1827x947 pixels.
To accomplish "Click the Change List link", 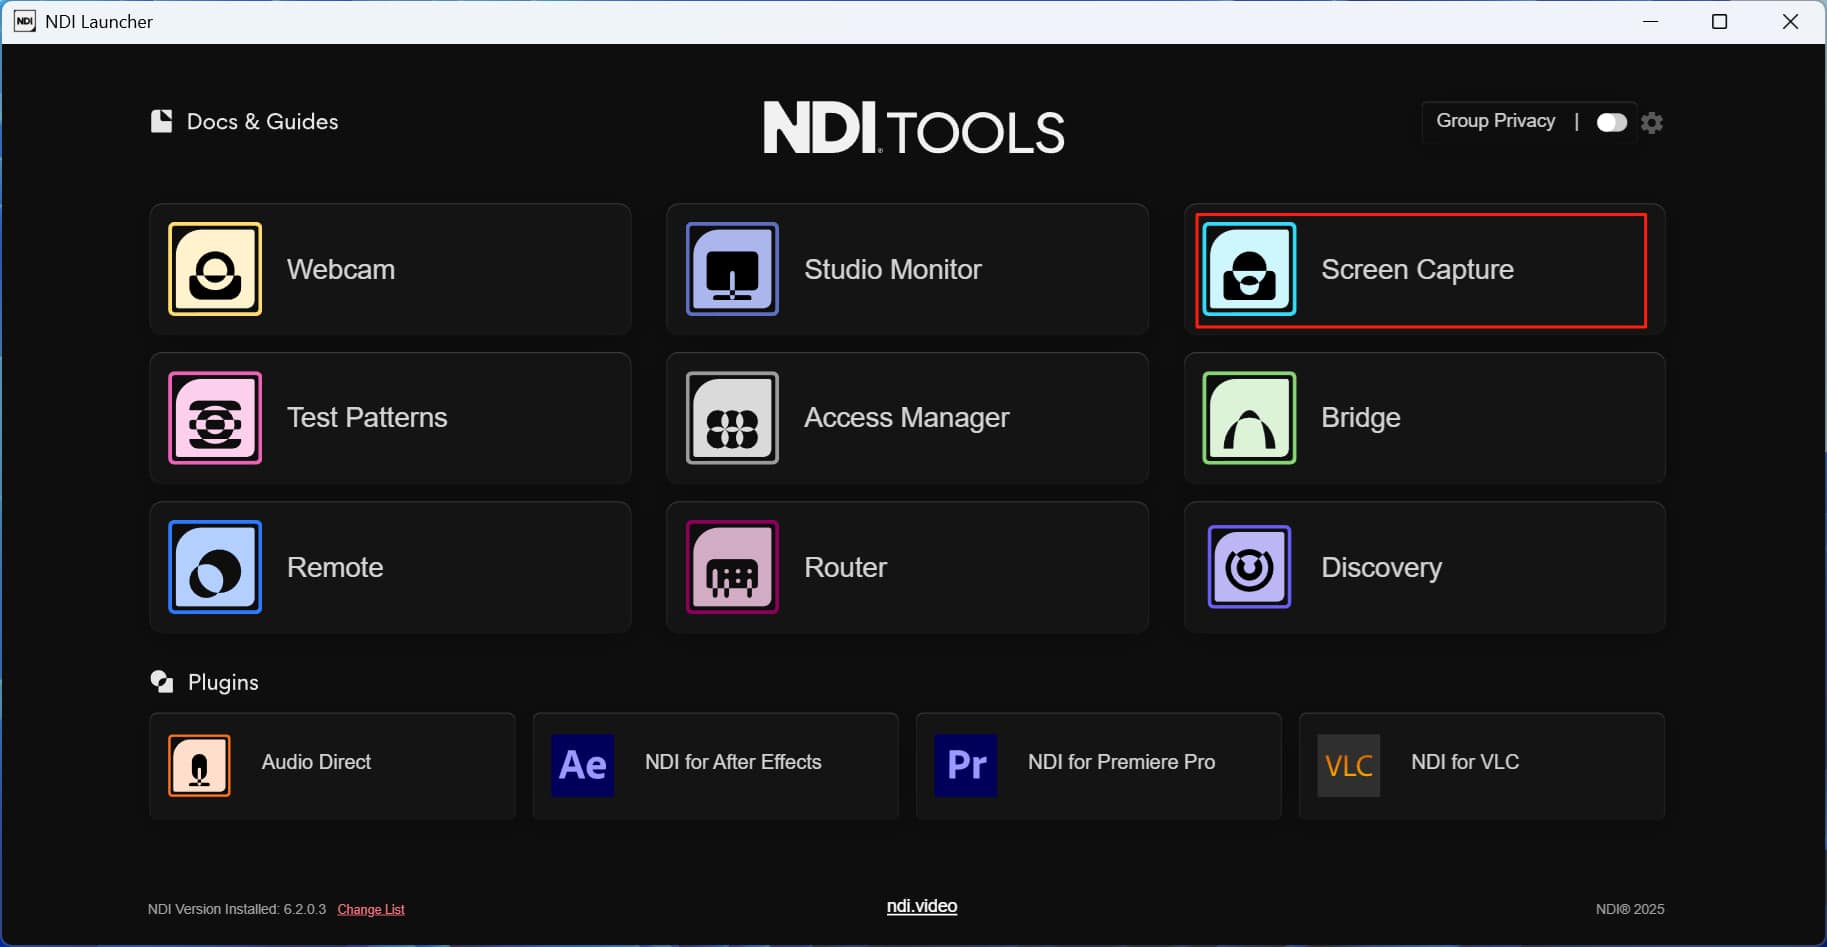I will pos(371,909).
